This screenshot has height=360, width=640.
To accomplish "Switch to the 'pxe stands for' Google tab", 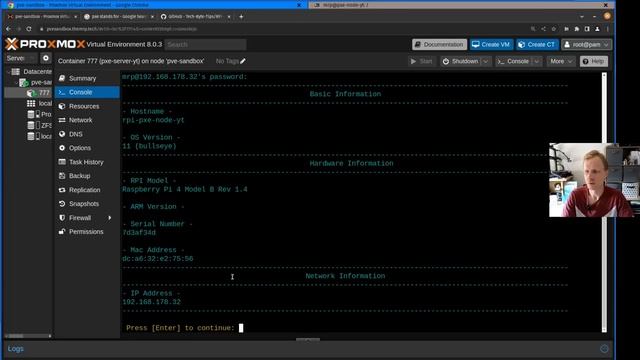I will [x=118, y=17].
